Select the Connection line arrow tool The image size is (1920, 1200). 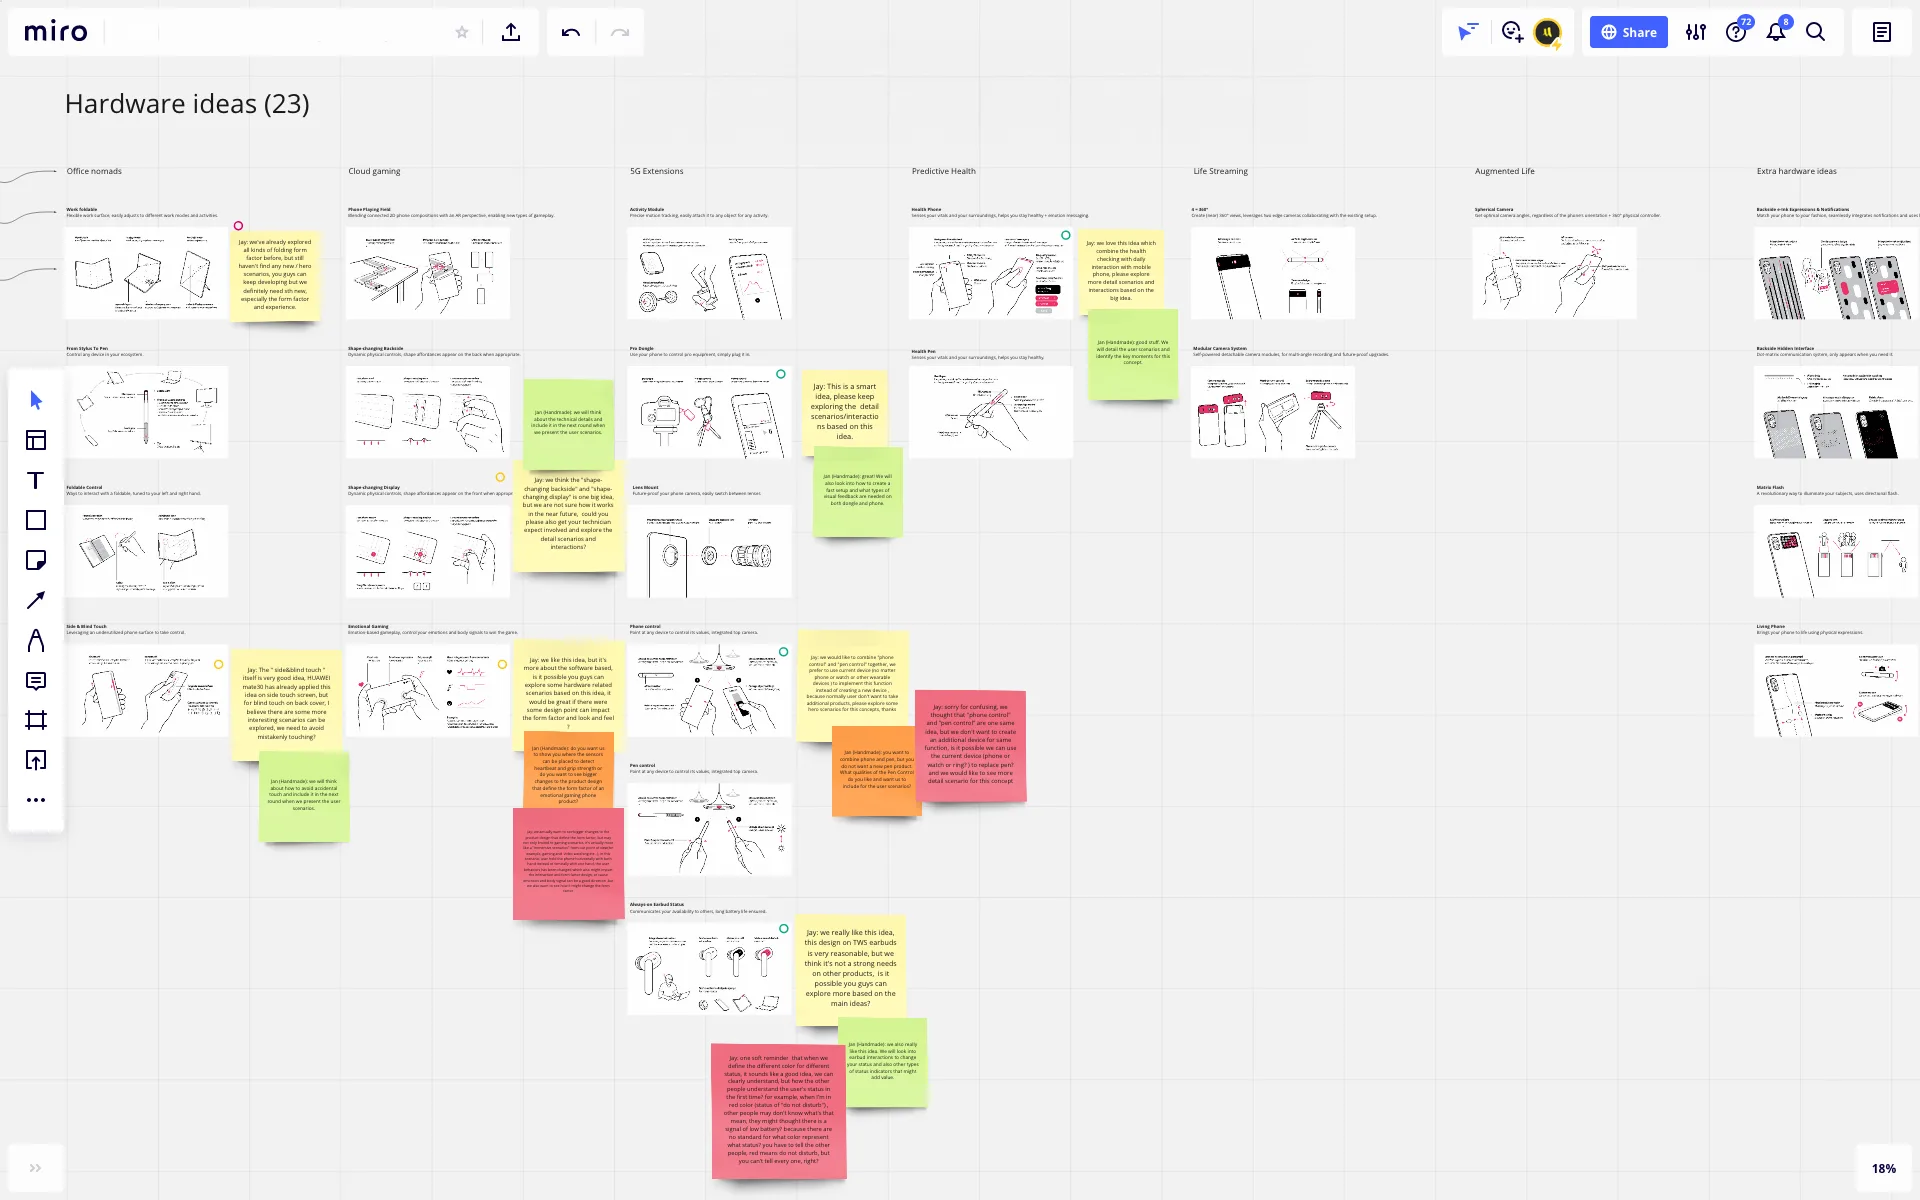point(36,600)
